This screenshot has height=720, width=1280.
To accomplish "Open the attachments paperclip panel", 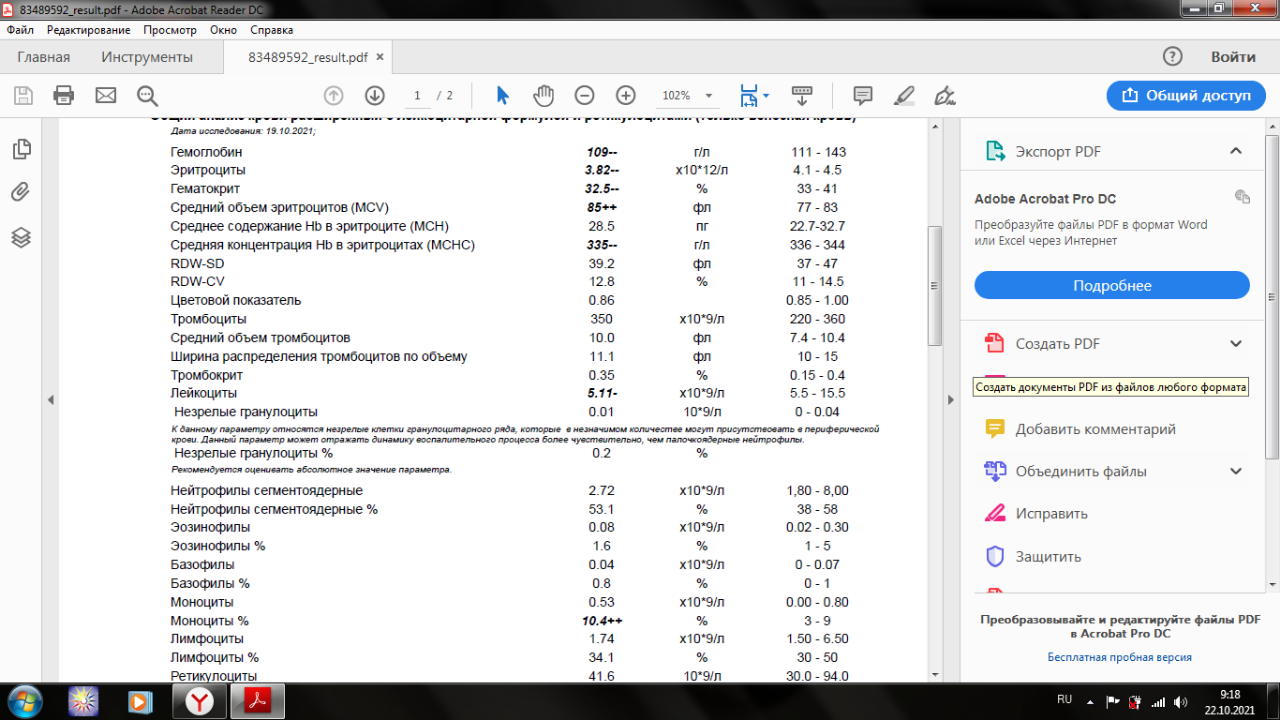I will pyautogui.click(x=21, y=192).
